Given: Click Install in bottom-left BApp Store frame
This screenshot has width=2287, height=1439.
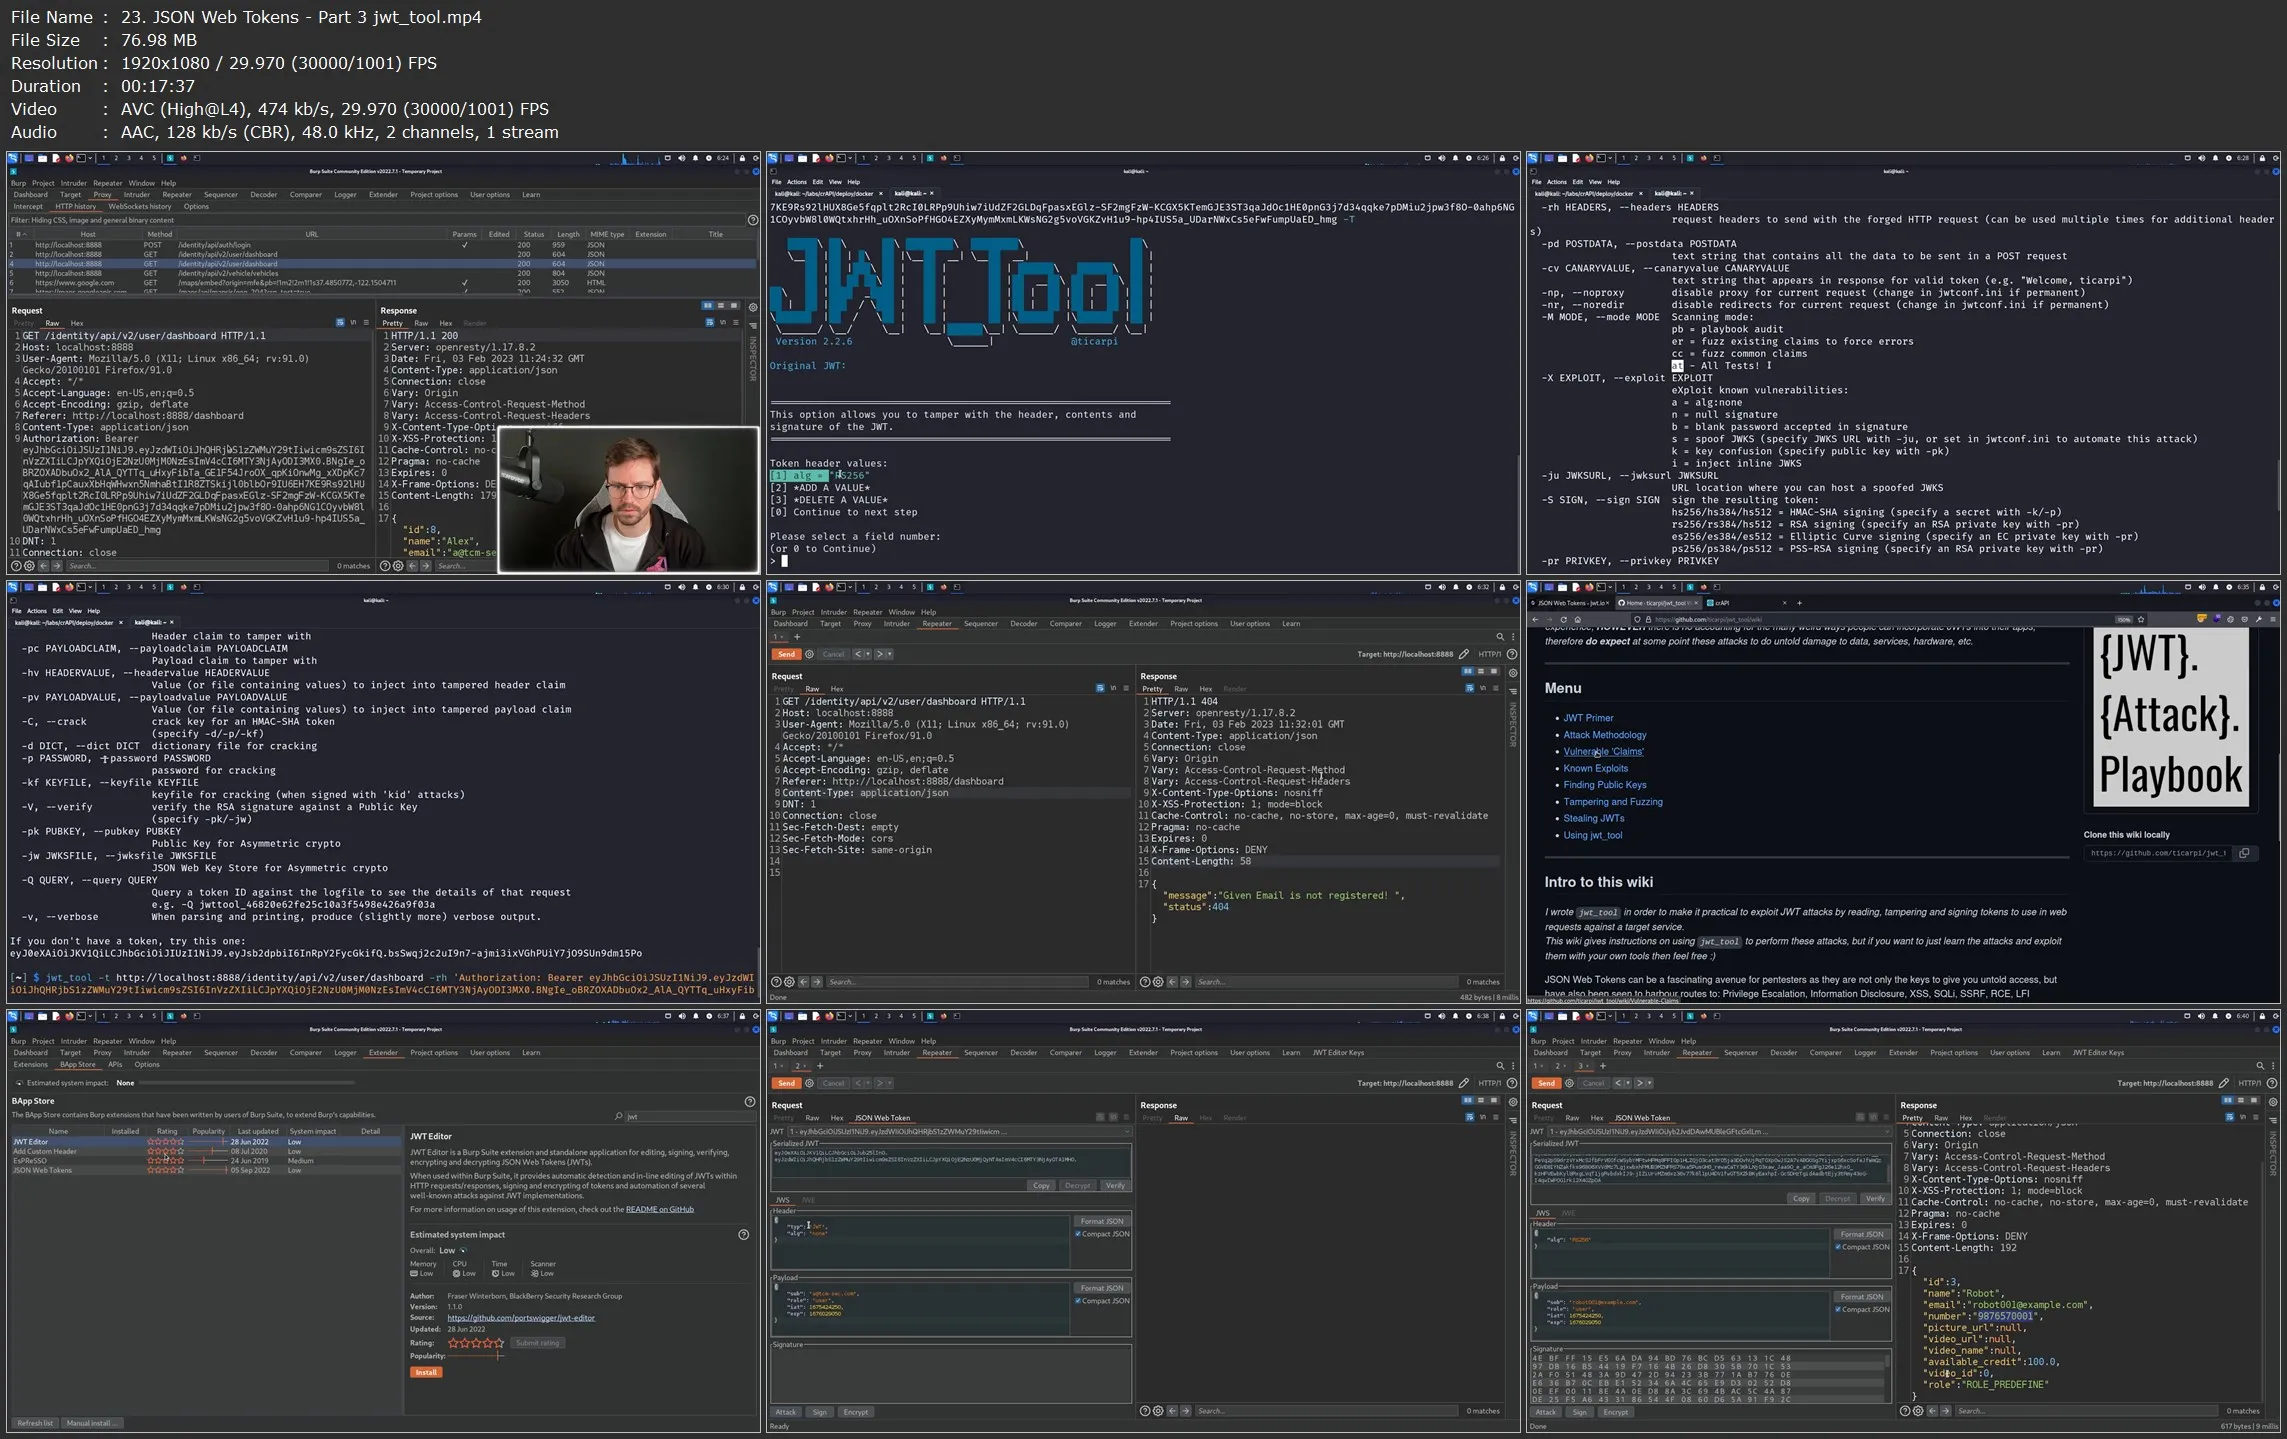Looking at the screenshot, I should click(x=426, y=1372).
